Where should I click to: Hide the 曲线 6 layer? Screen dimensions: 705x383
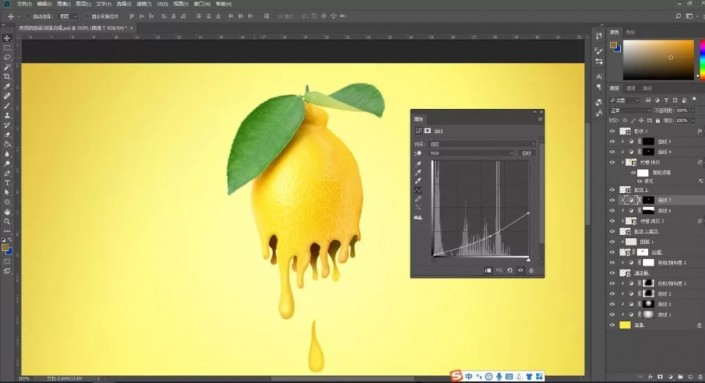(612, 210)
